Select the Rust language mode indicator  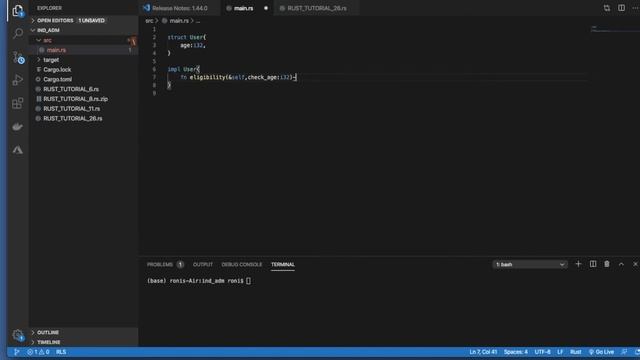pyautogui.click(x=576, y=352)
